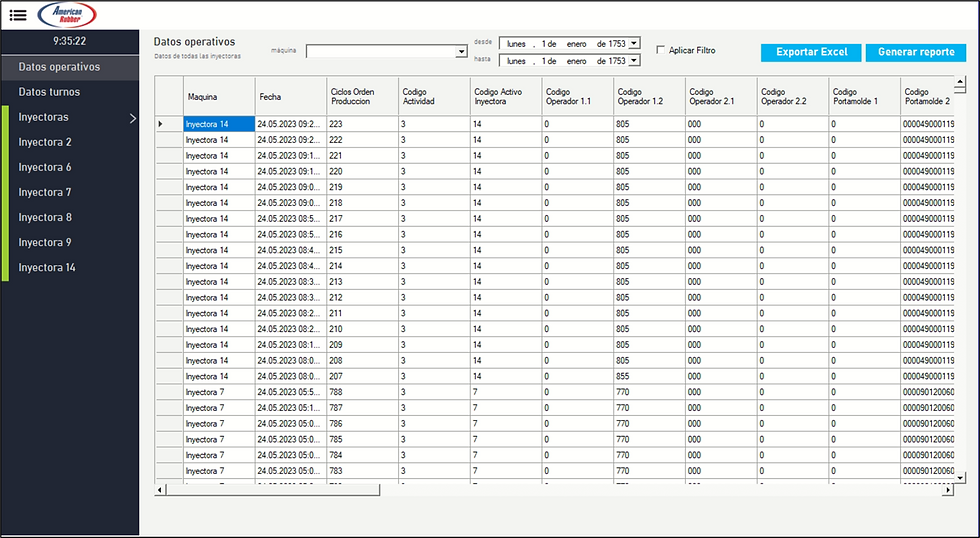Click the Maquina column header
Image resolution: width=980 pixels, height=538 pixels.
pos(219,97)
